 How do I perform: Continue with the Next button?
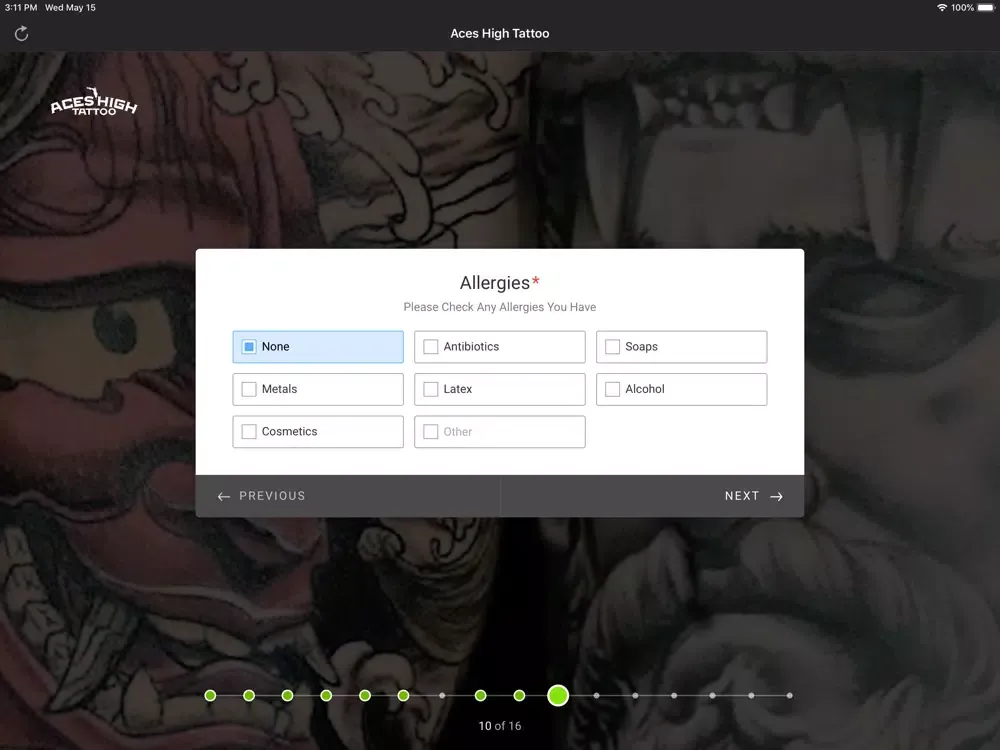[x=652, y=496]
